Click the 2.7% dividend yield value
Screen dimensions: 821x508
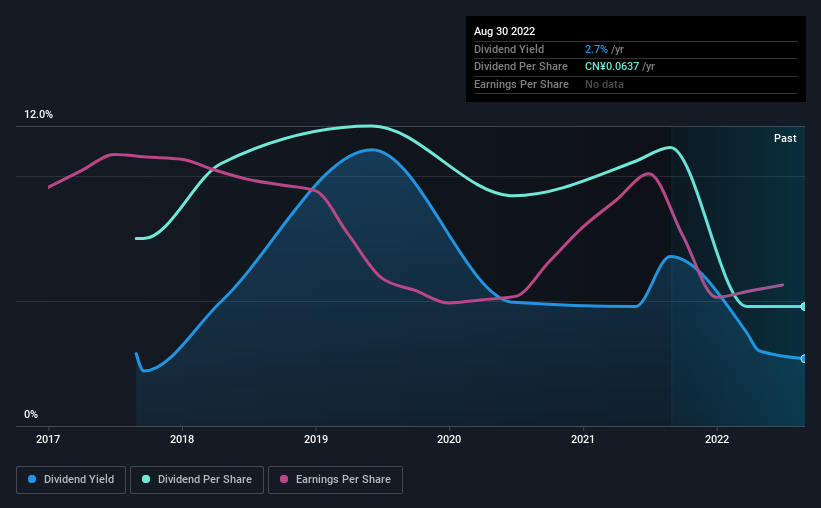(596, 49)
